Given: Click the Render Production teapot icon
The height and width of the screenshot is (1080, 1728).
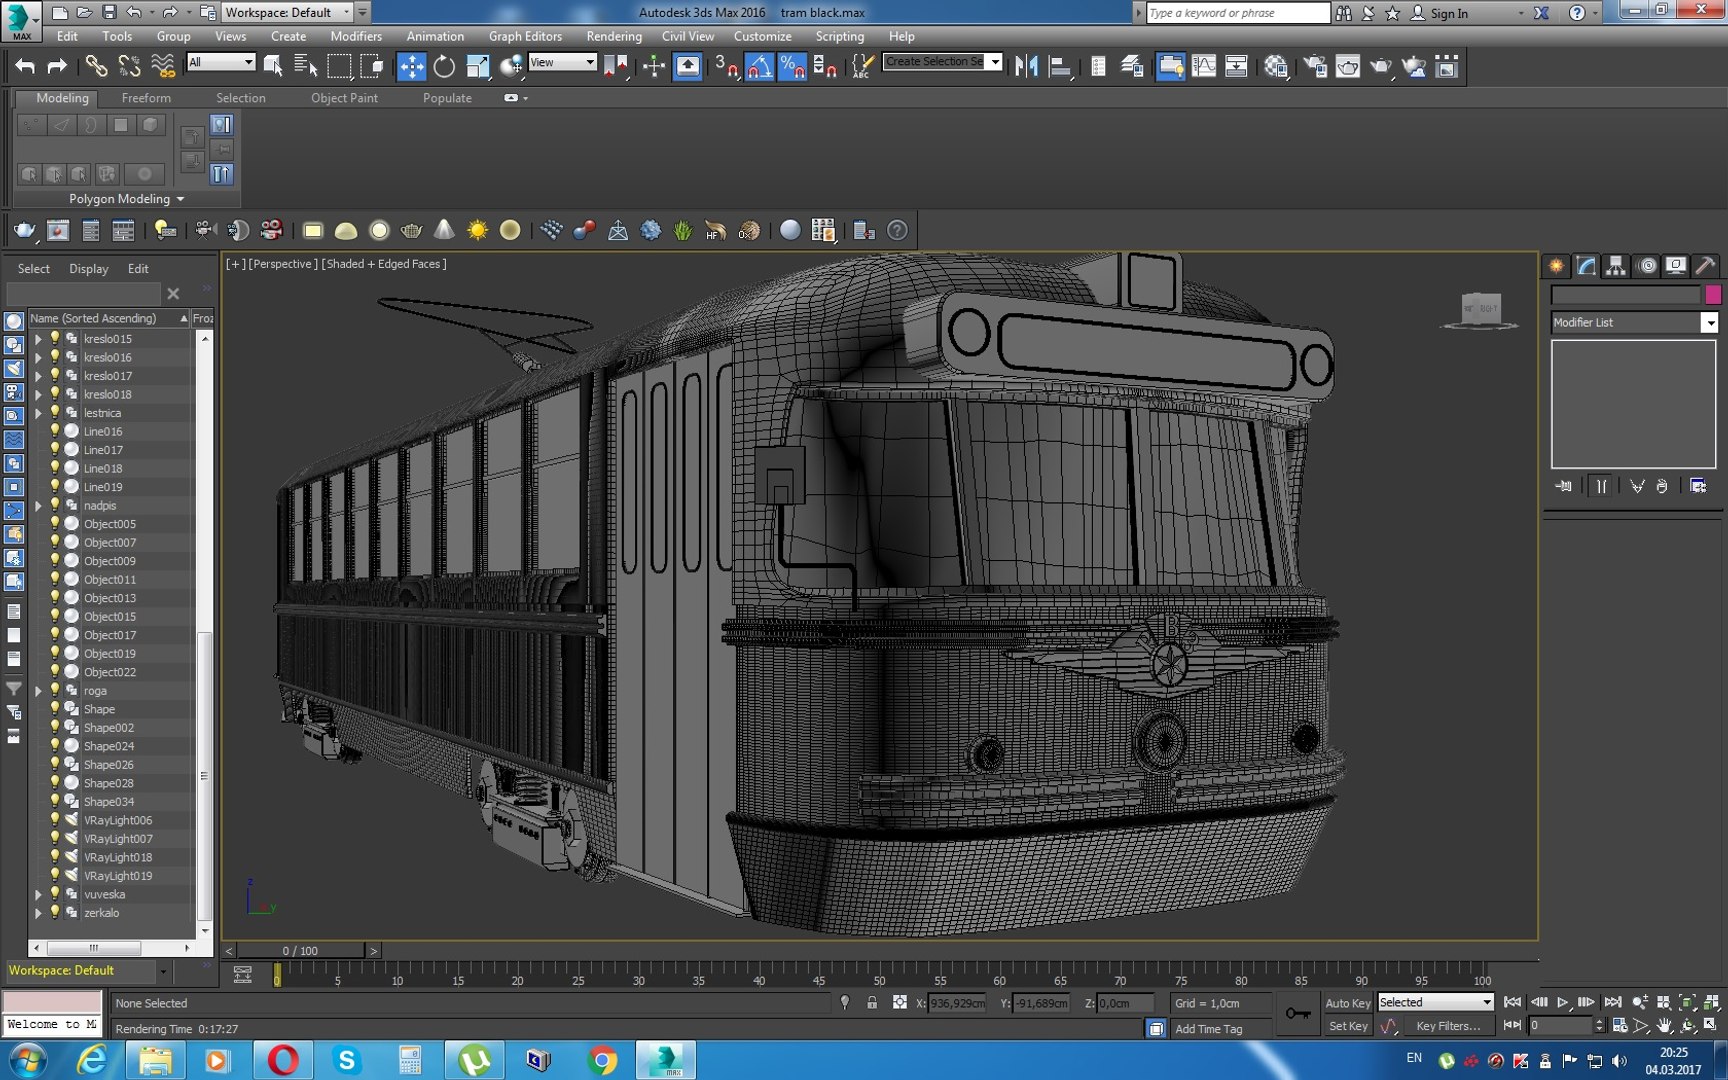Looking at the screenshot, I should pyautogui.click(x=1380, y=66).
